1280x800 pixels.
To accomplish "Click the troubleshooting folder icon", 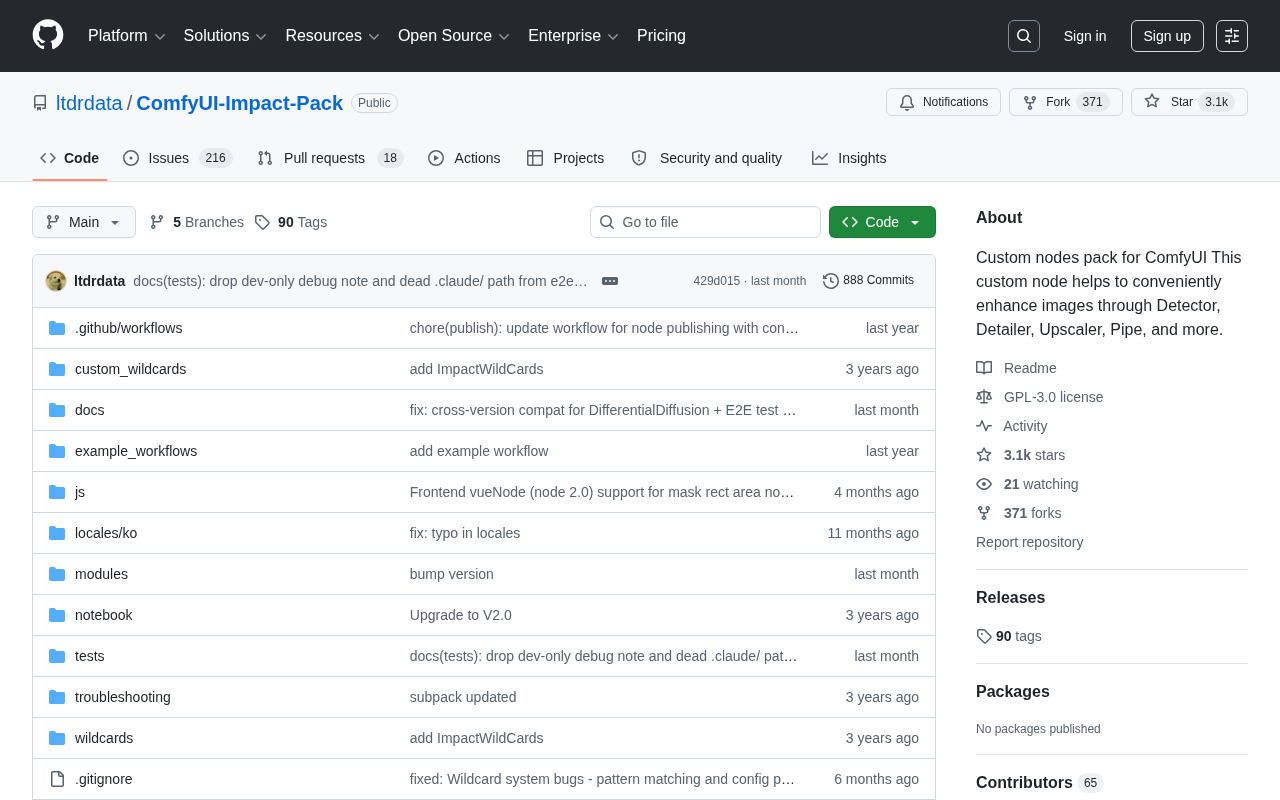I will coord(57,697).
